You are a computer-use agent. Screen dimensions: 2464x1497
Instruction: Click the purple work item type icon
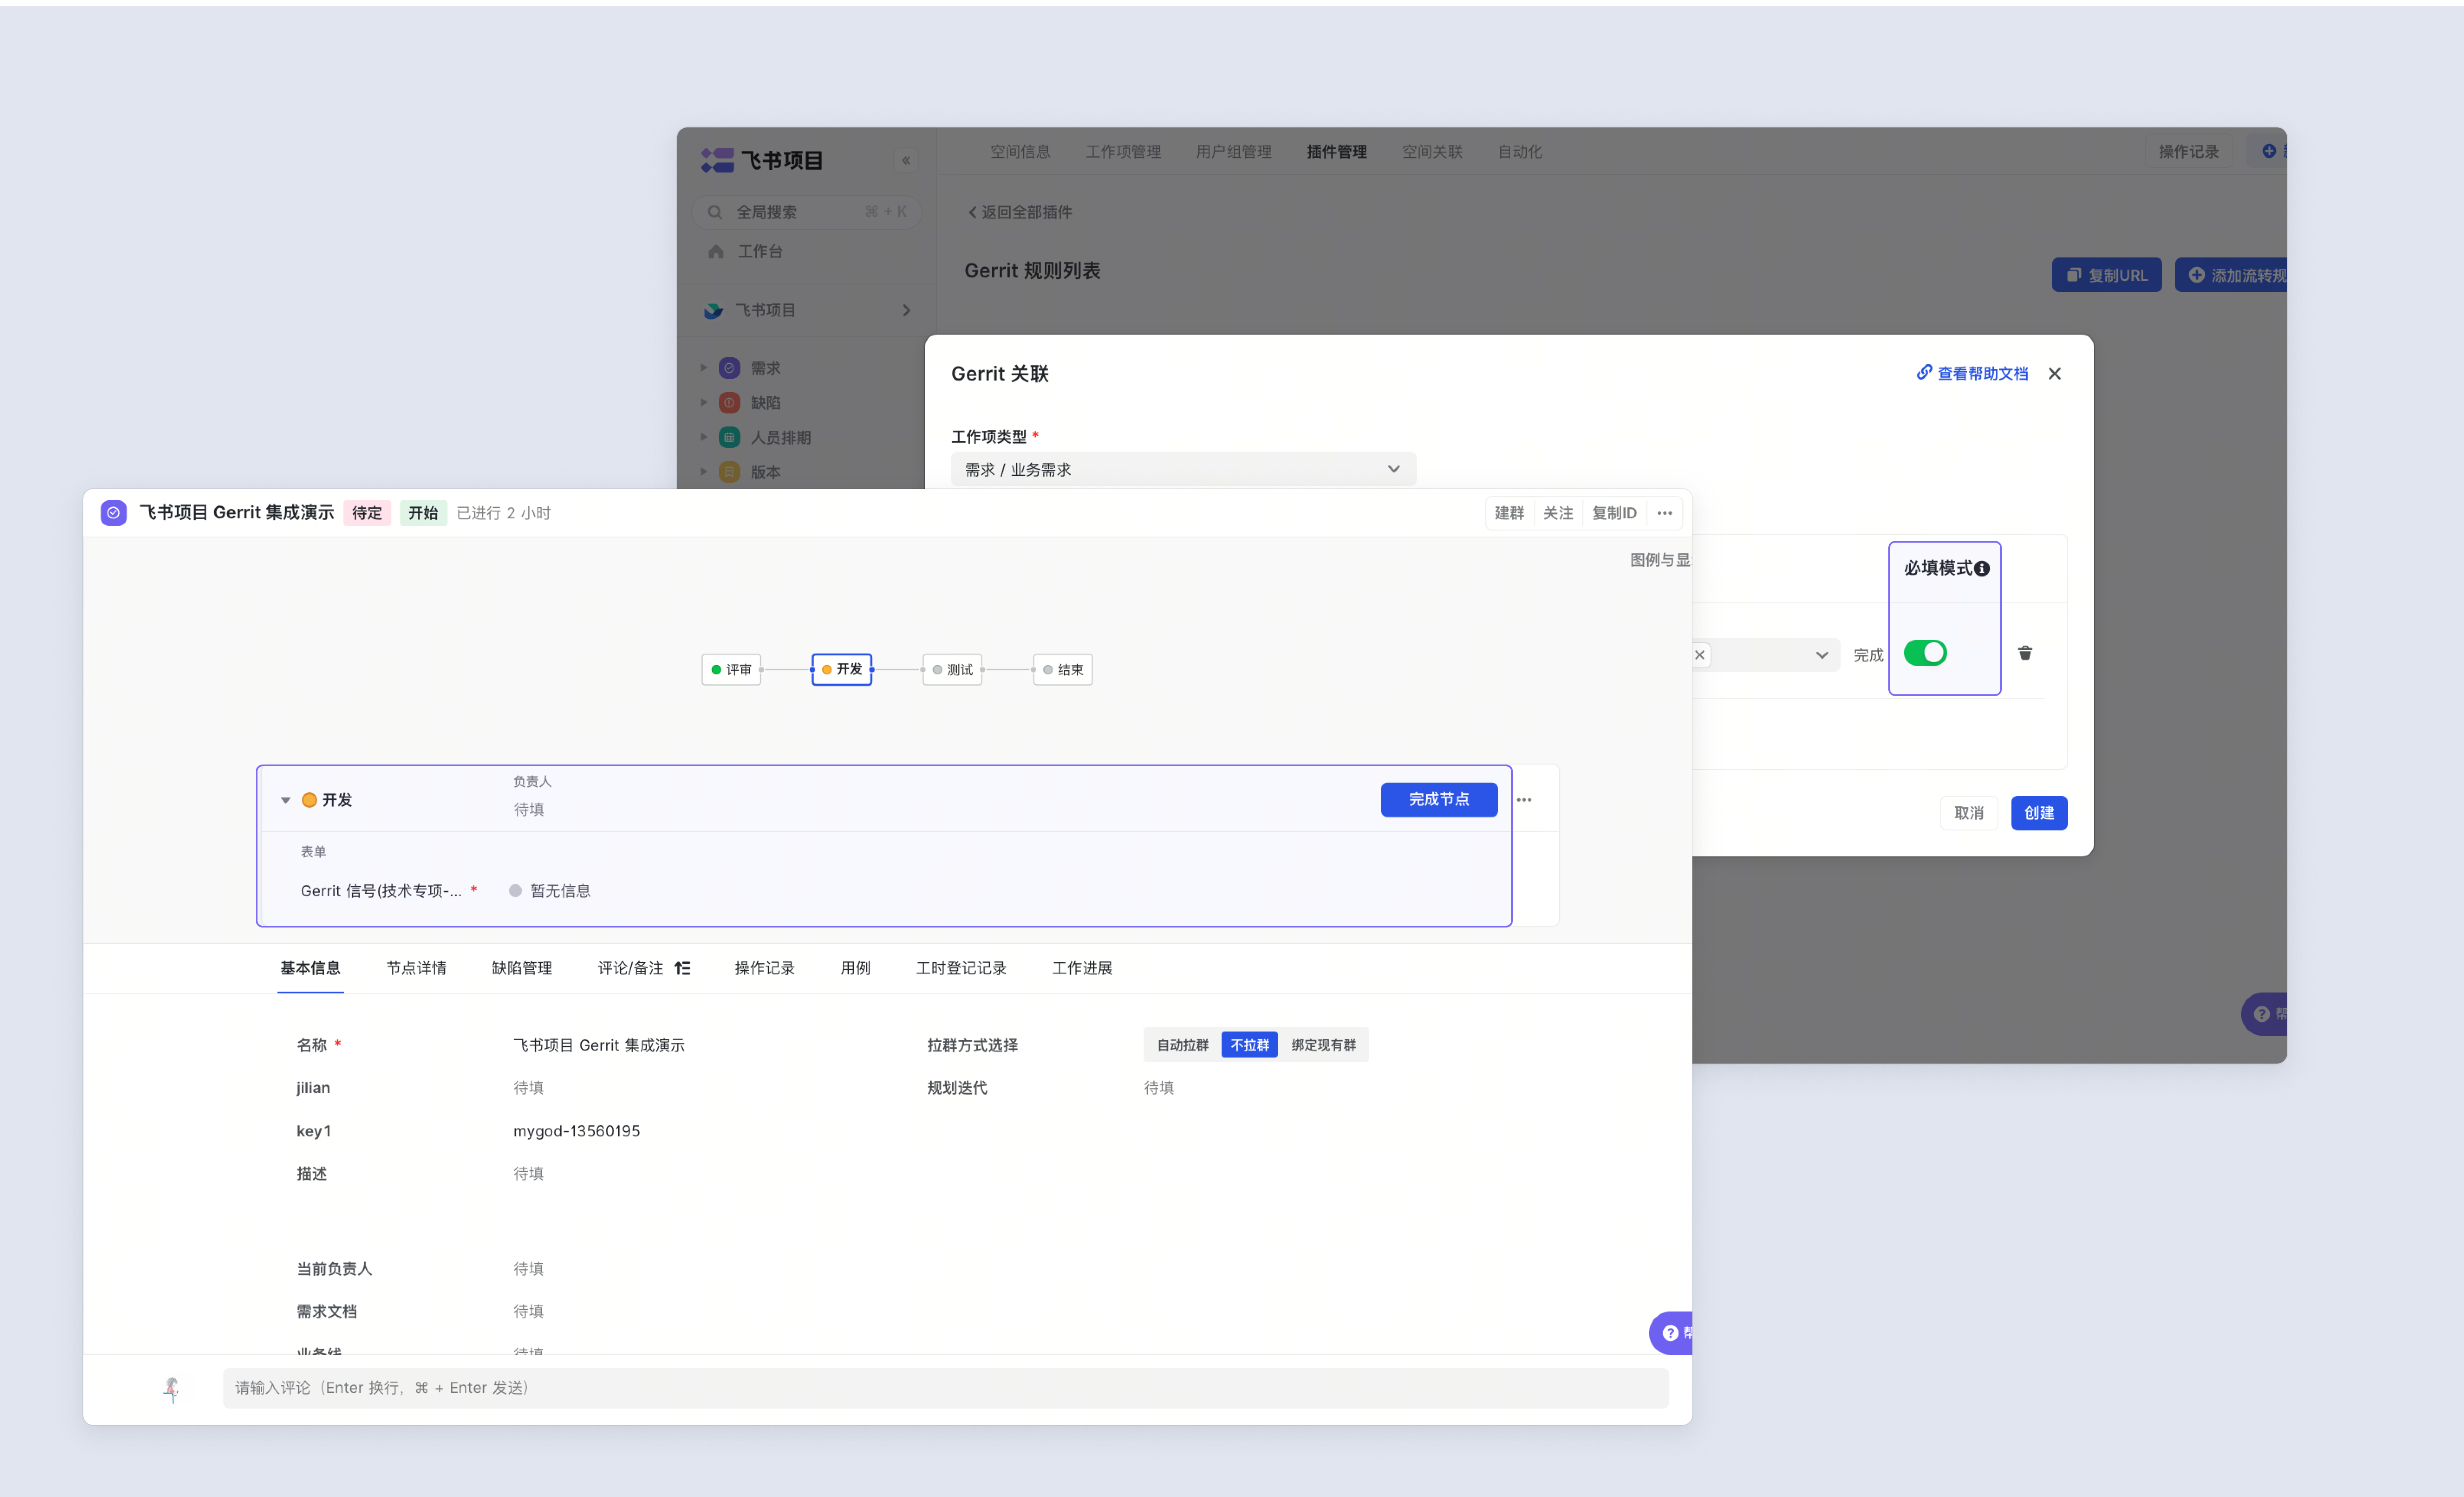tap(114, 513)
